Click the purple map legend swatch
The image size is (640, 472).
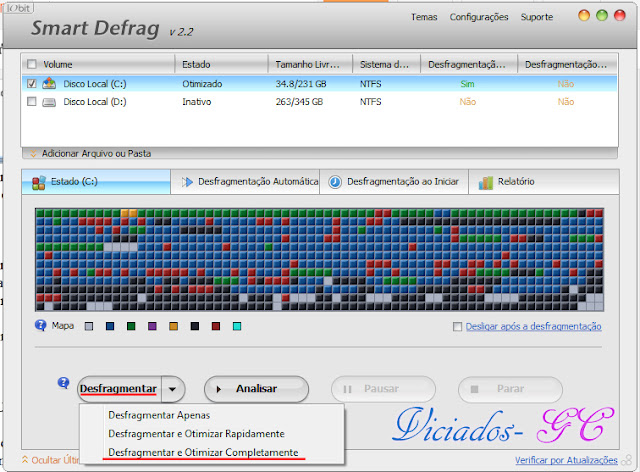point(152,326)
